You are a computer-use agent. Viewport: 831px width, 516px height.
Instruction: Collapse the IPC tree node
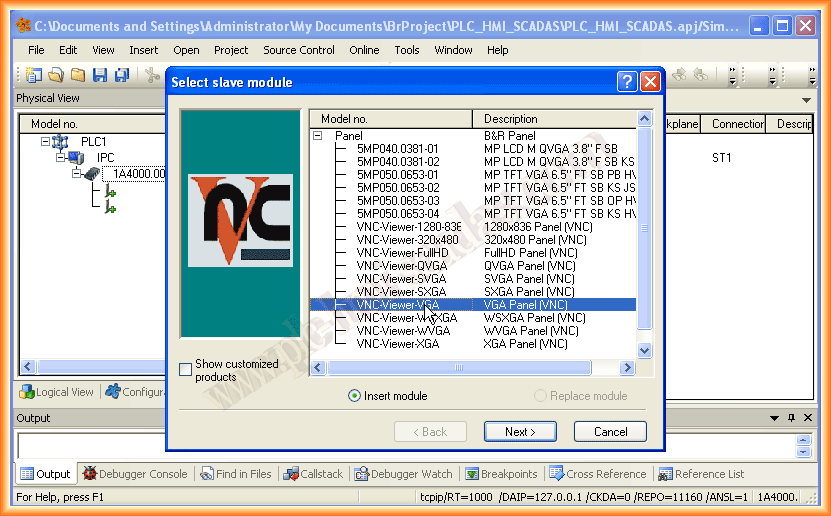click(61, 157)
